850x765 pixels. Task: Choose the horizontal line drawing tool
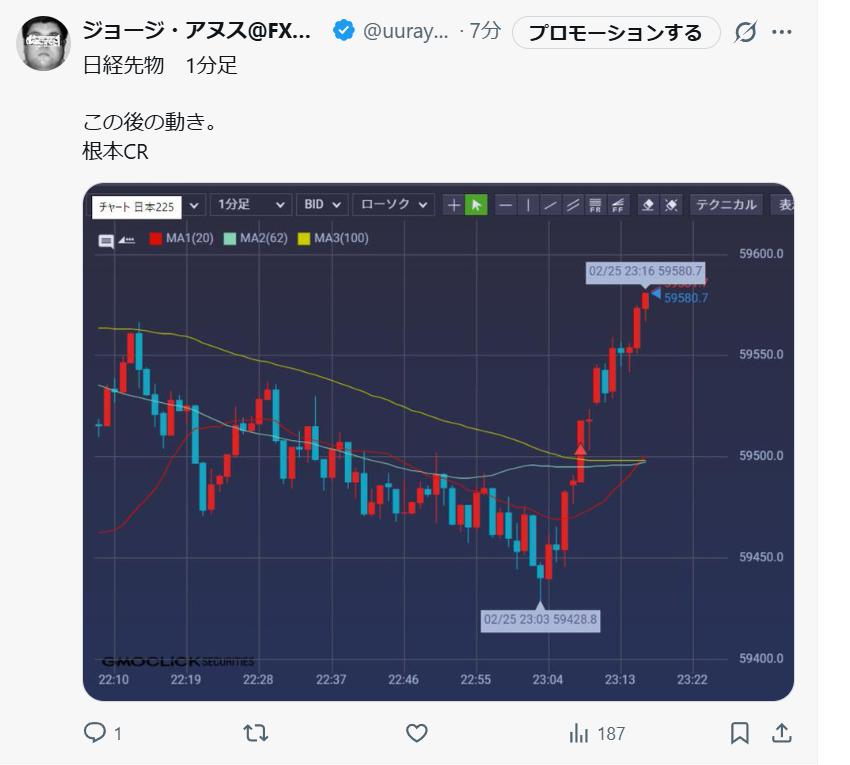[506, 205]
